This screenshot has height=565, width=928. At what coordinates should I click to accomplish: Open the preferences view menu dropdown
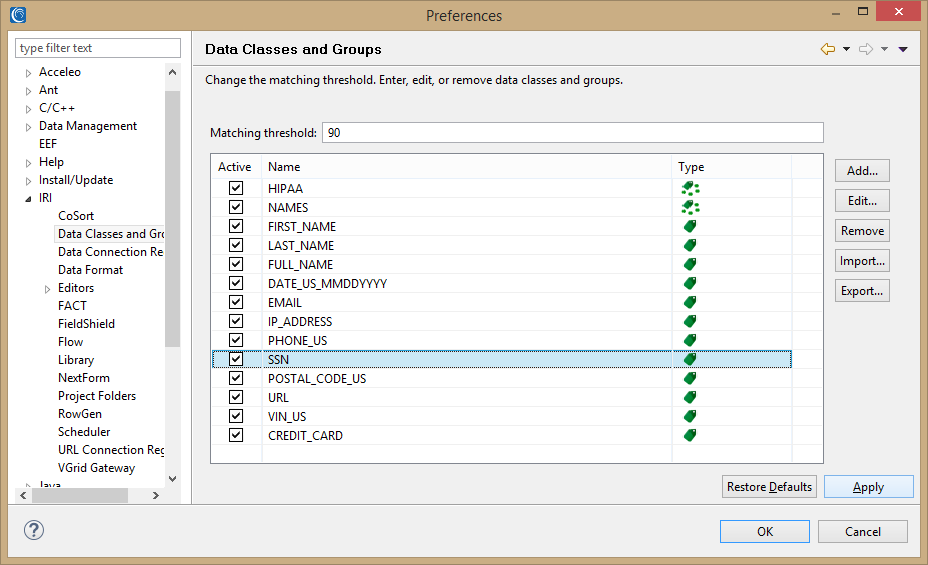pyautogui.click(x=903, y=49)
